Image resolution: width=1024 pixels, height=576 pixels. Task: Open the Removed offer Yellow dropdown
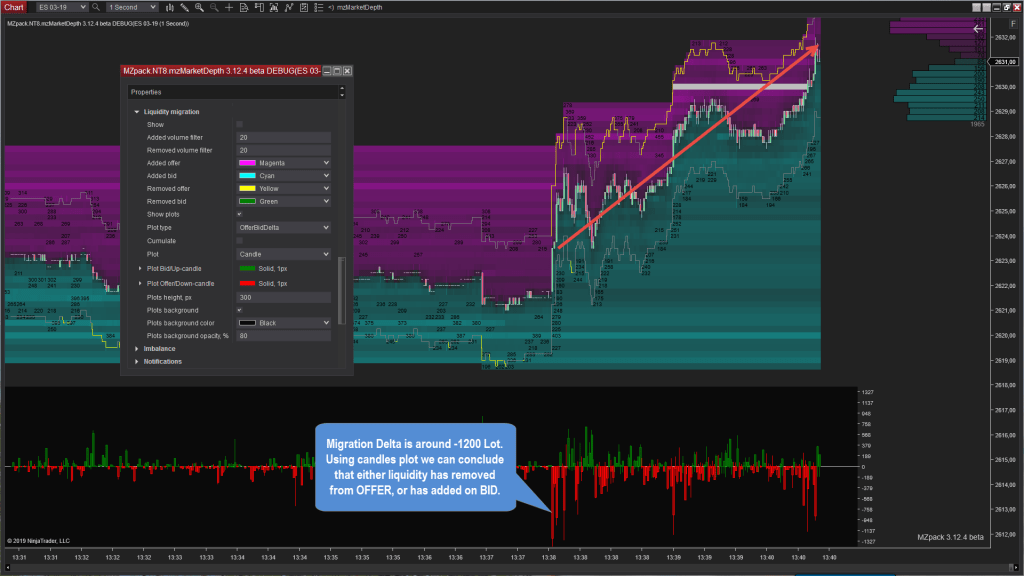point(283,188)
